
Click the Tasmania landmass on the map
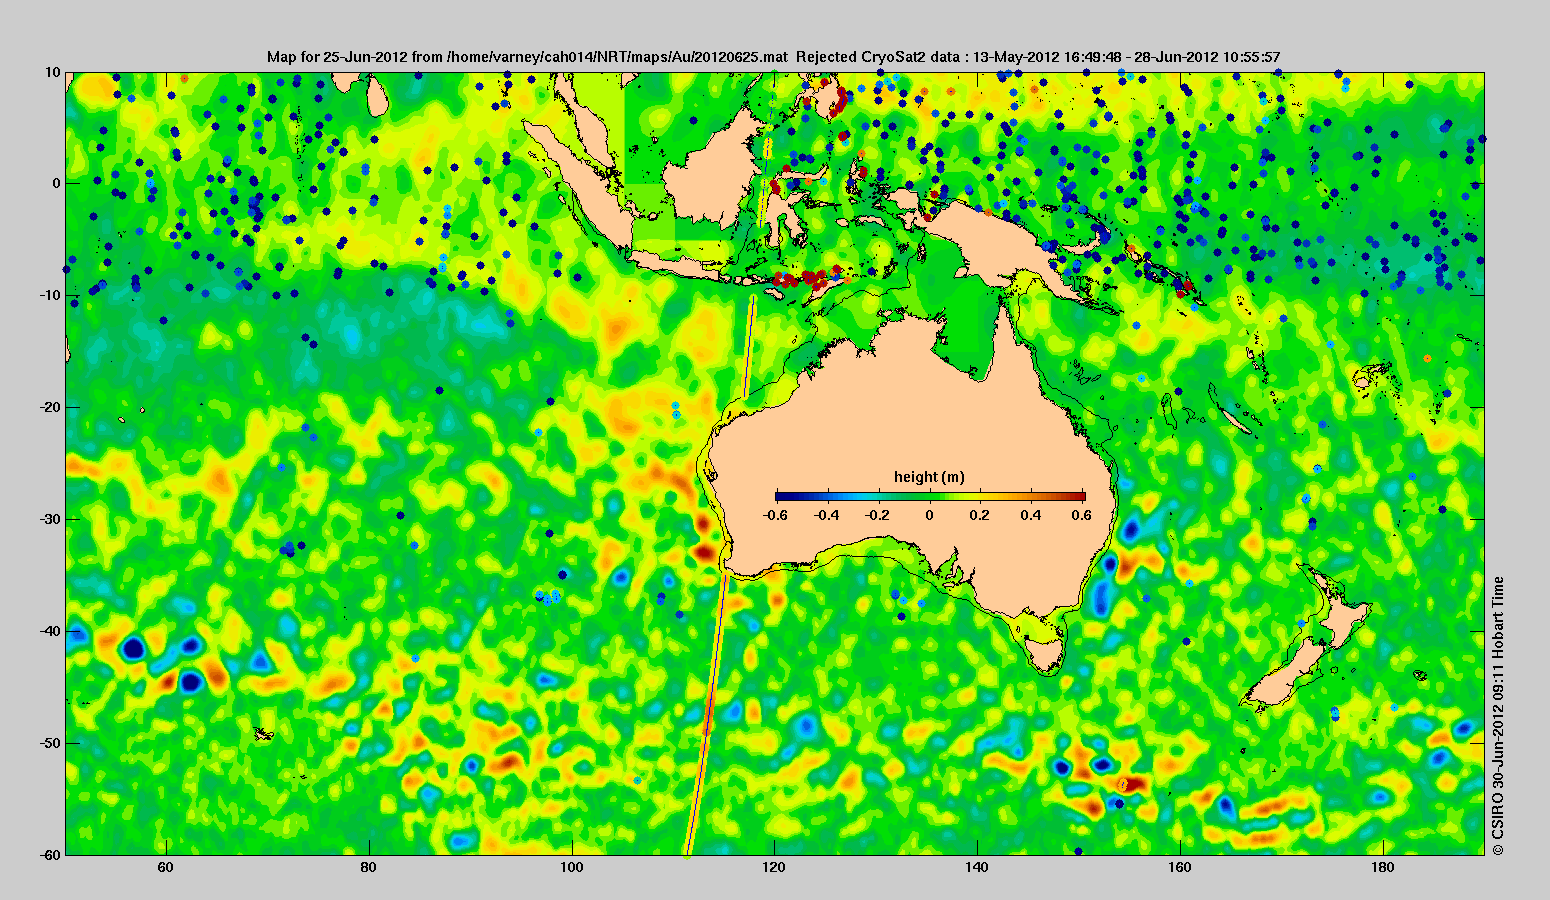1046,656
